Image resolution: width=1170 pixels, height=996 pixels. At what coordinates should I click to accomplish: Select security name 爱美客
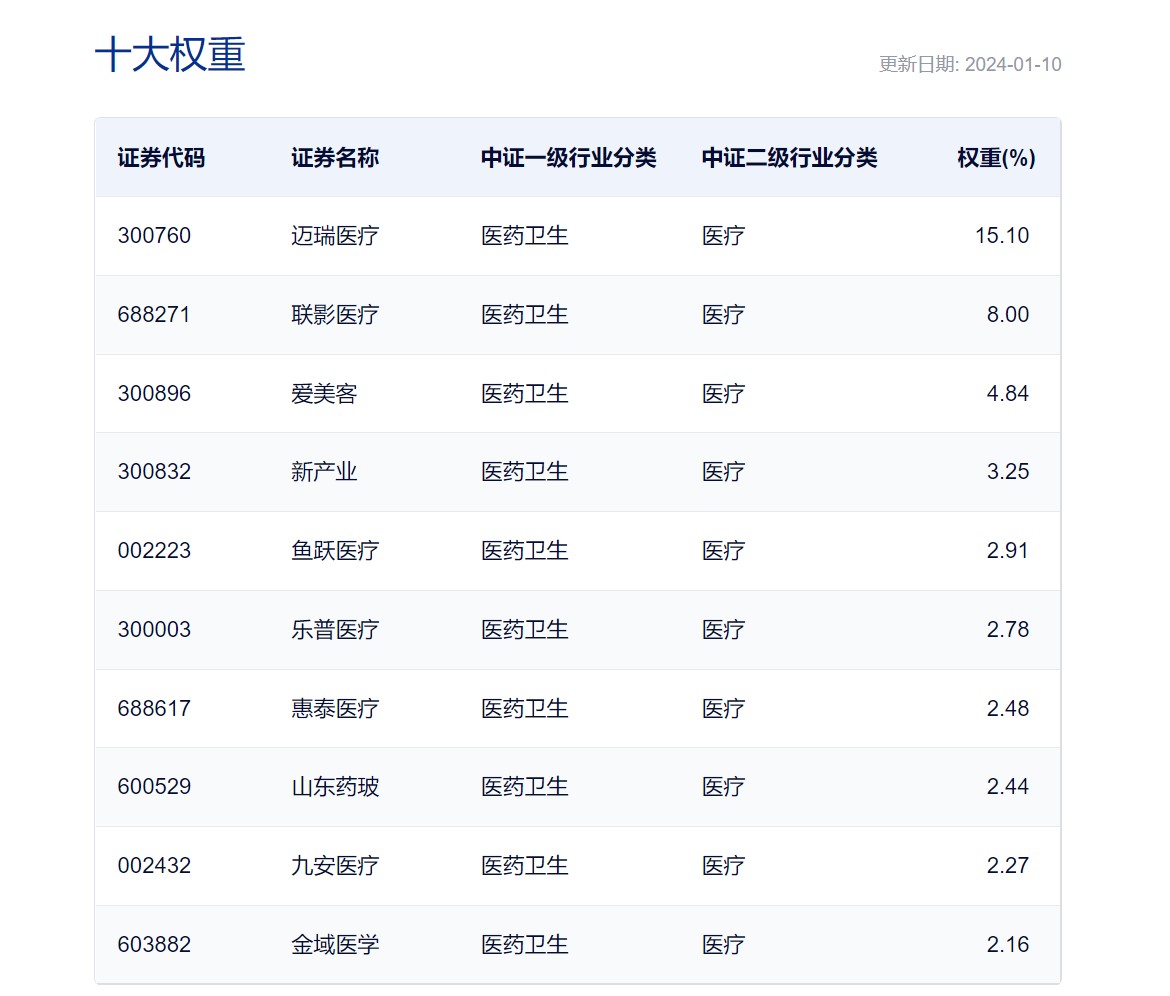point(324,393)
